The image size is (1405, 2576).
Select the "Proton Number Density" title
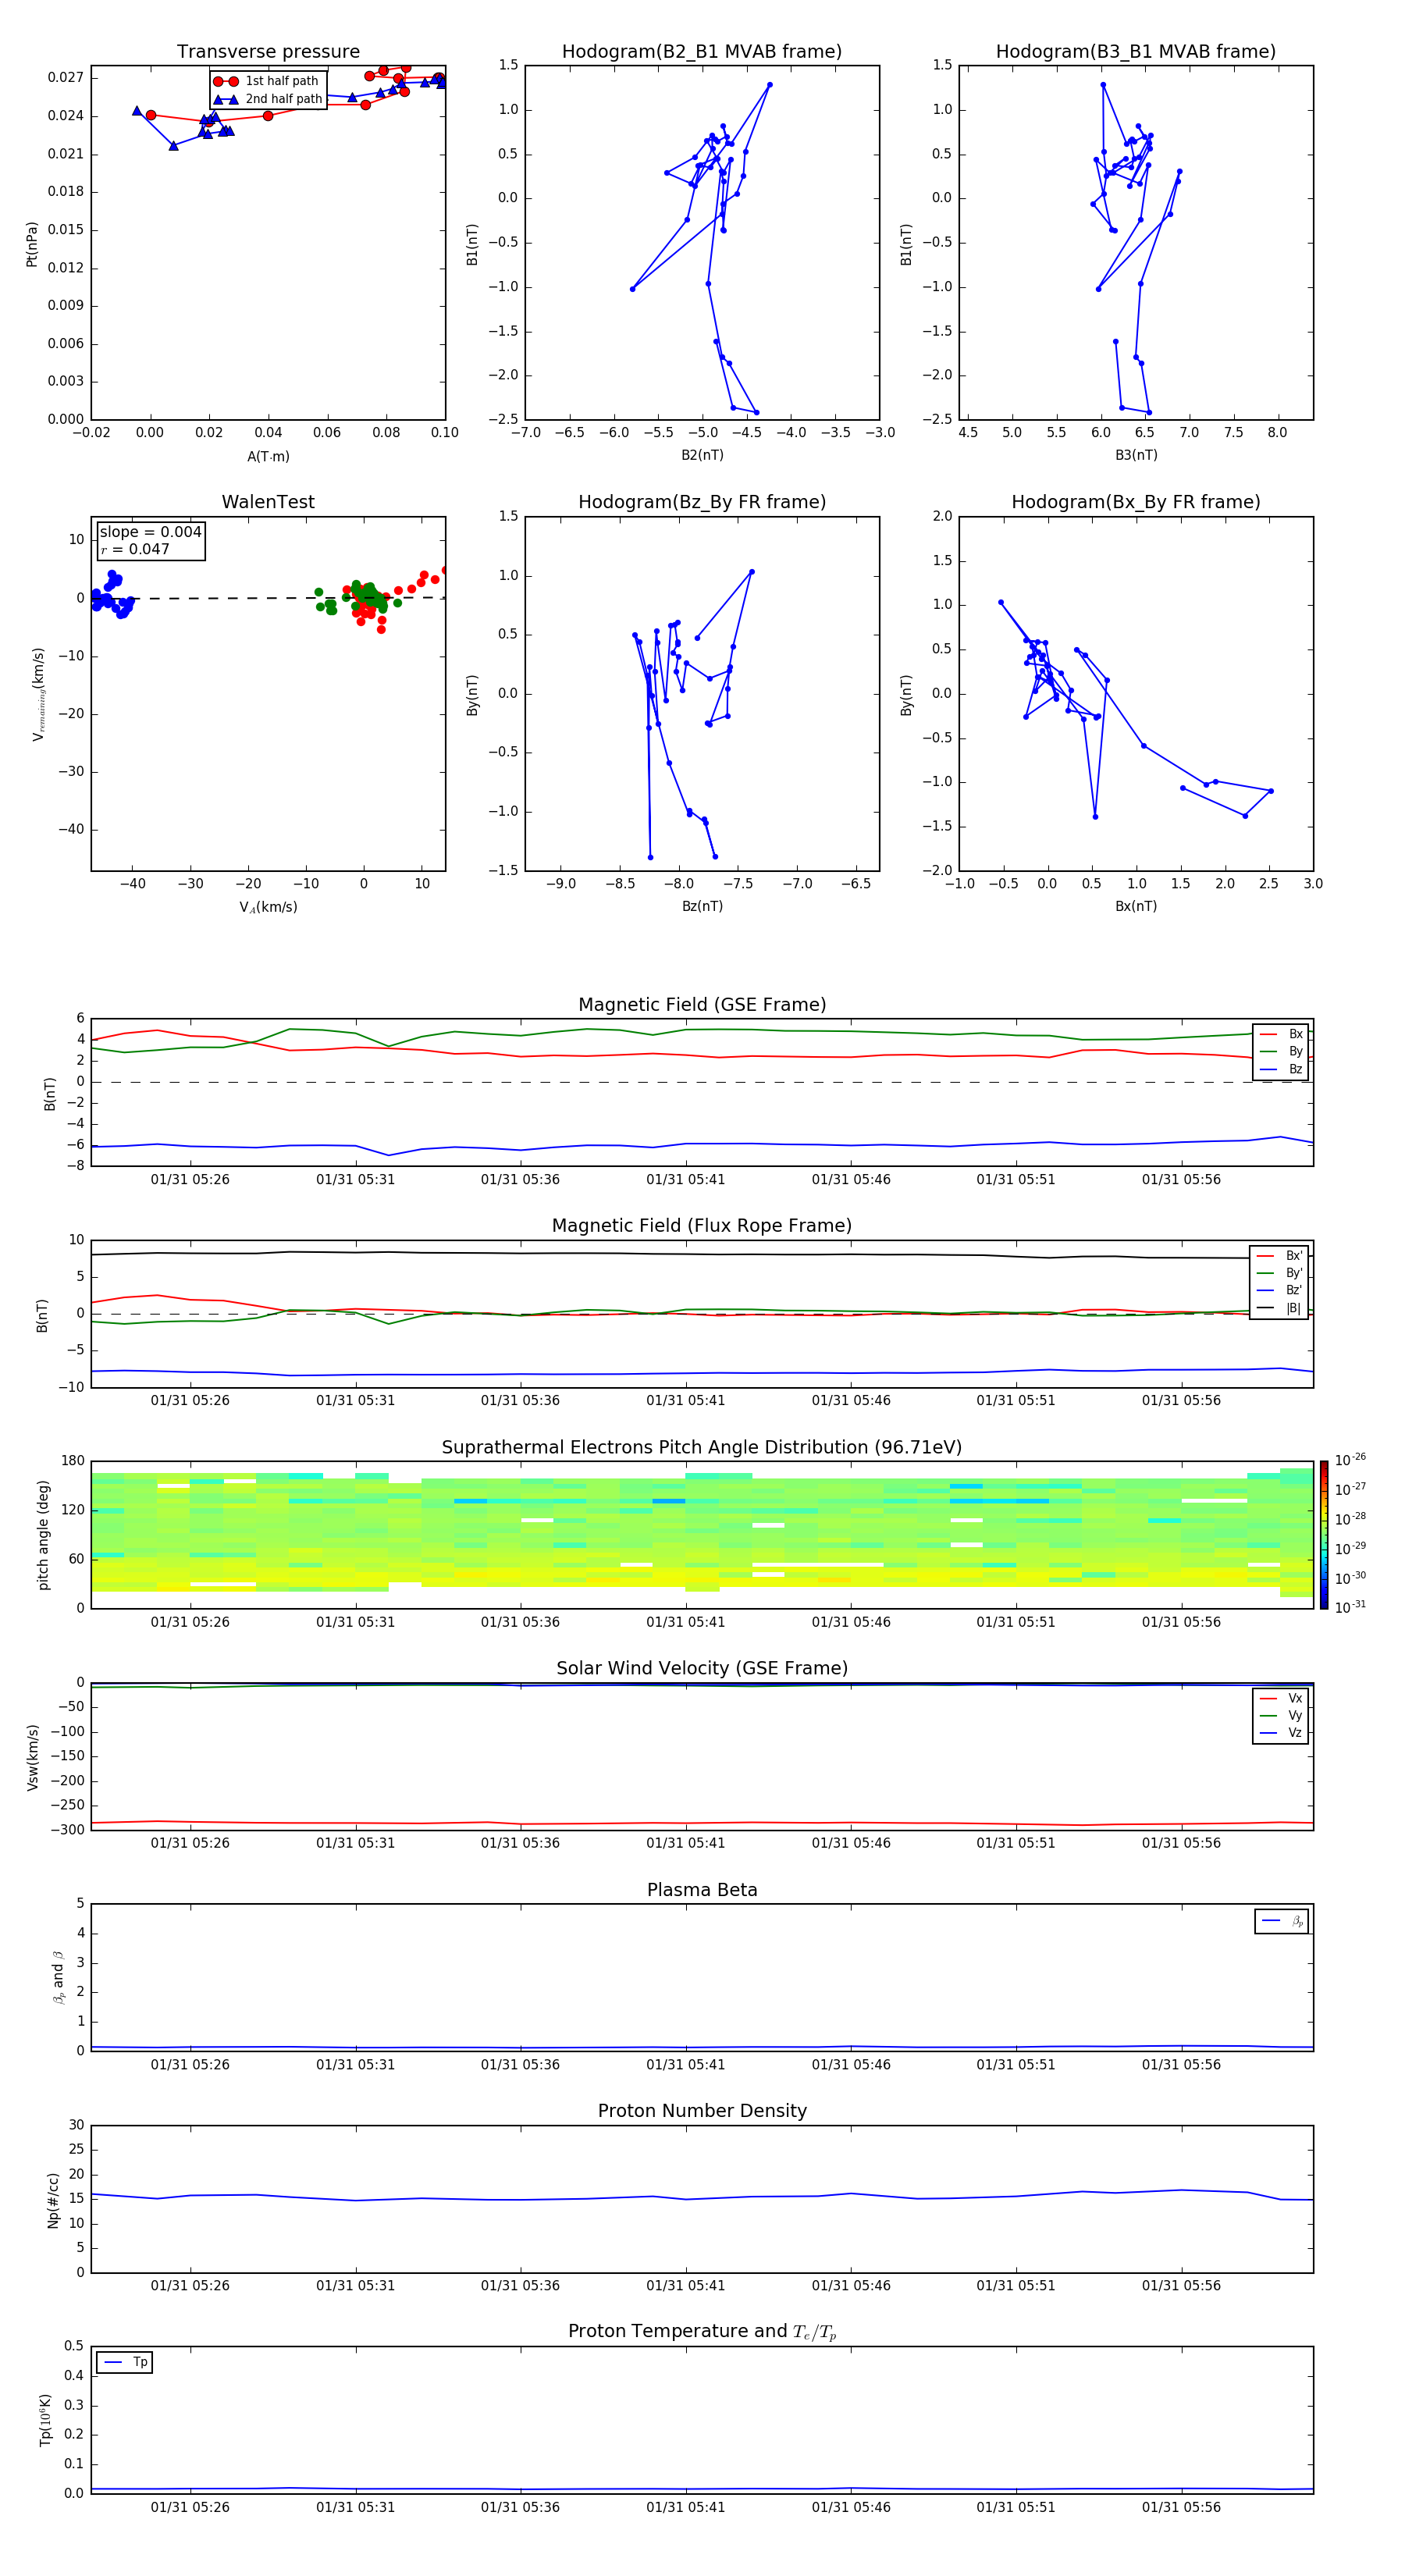[702, 2112]
